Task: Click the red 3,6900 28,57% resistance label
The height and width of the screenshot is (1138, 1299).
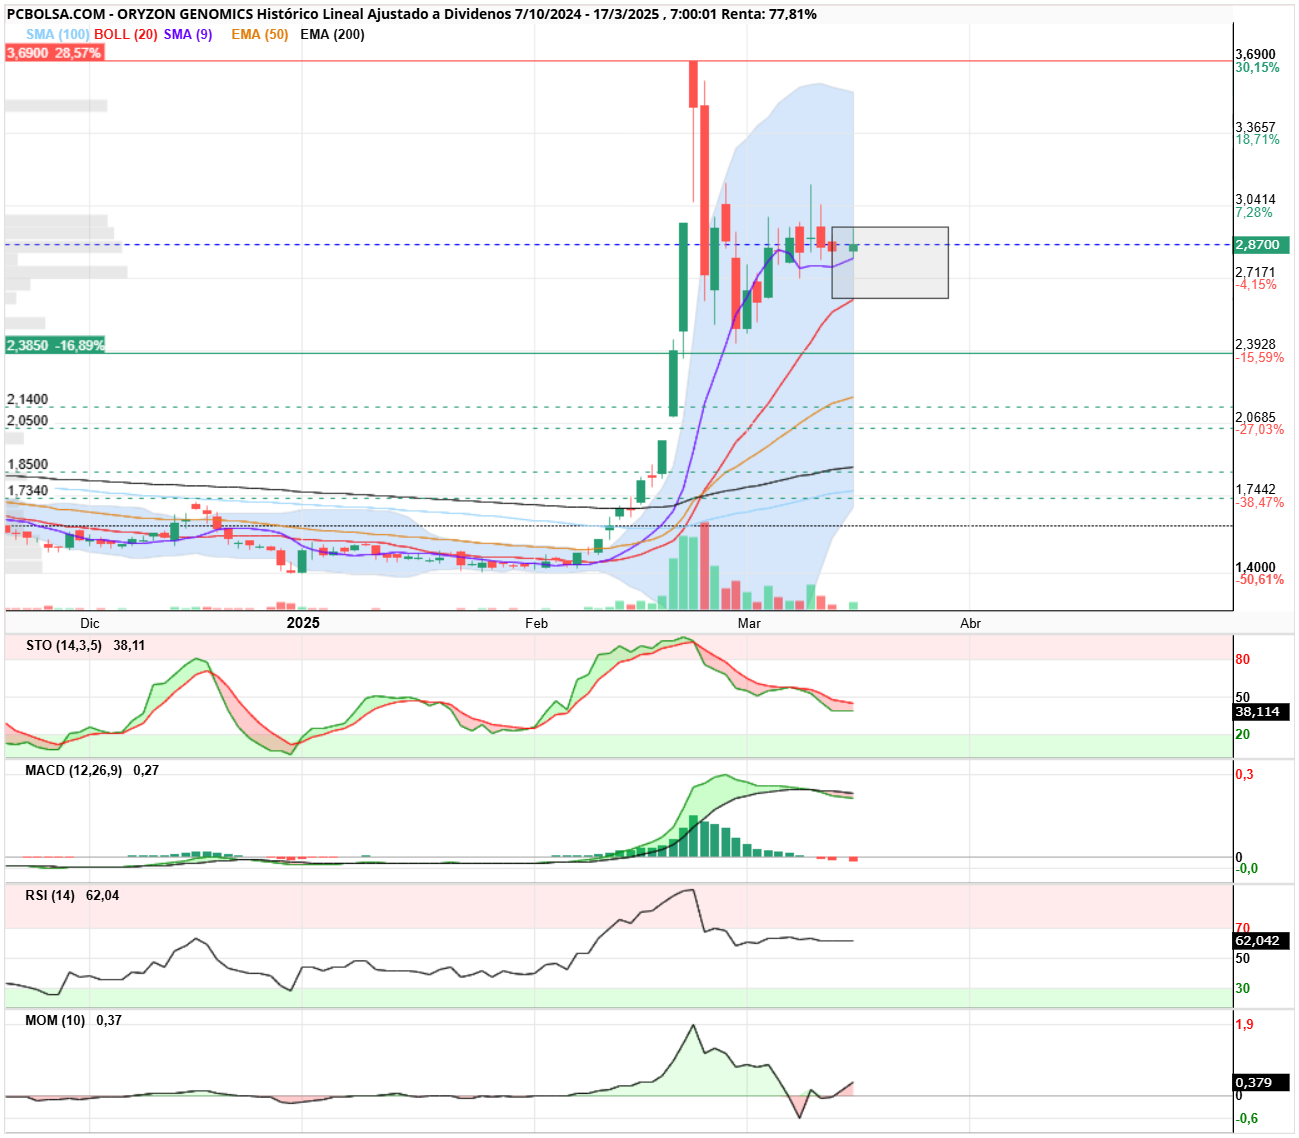Action: [x=54, y=53]
